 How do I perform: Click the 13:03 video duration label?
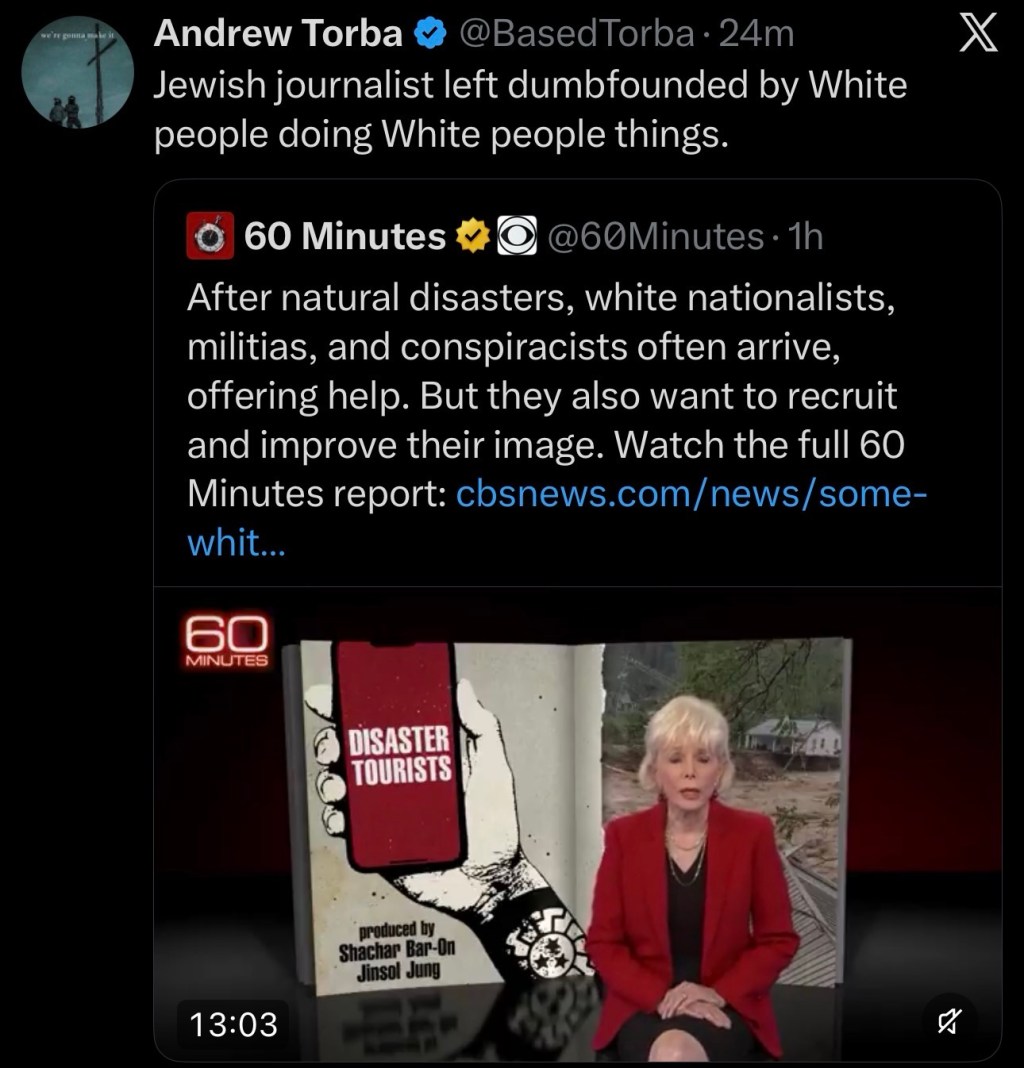(x=234, y=1024)
